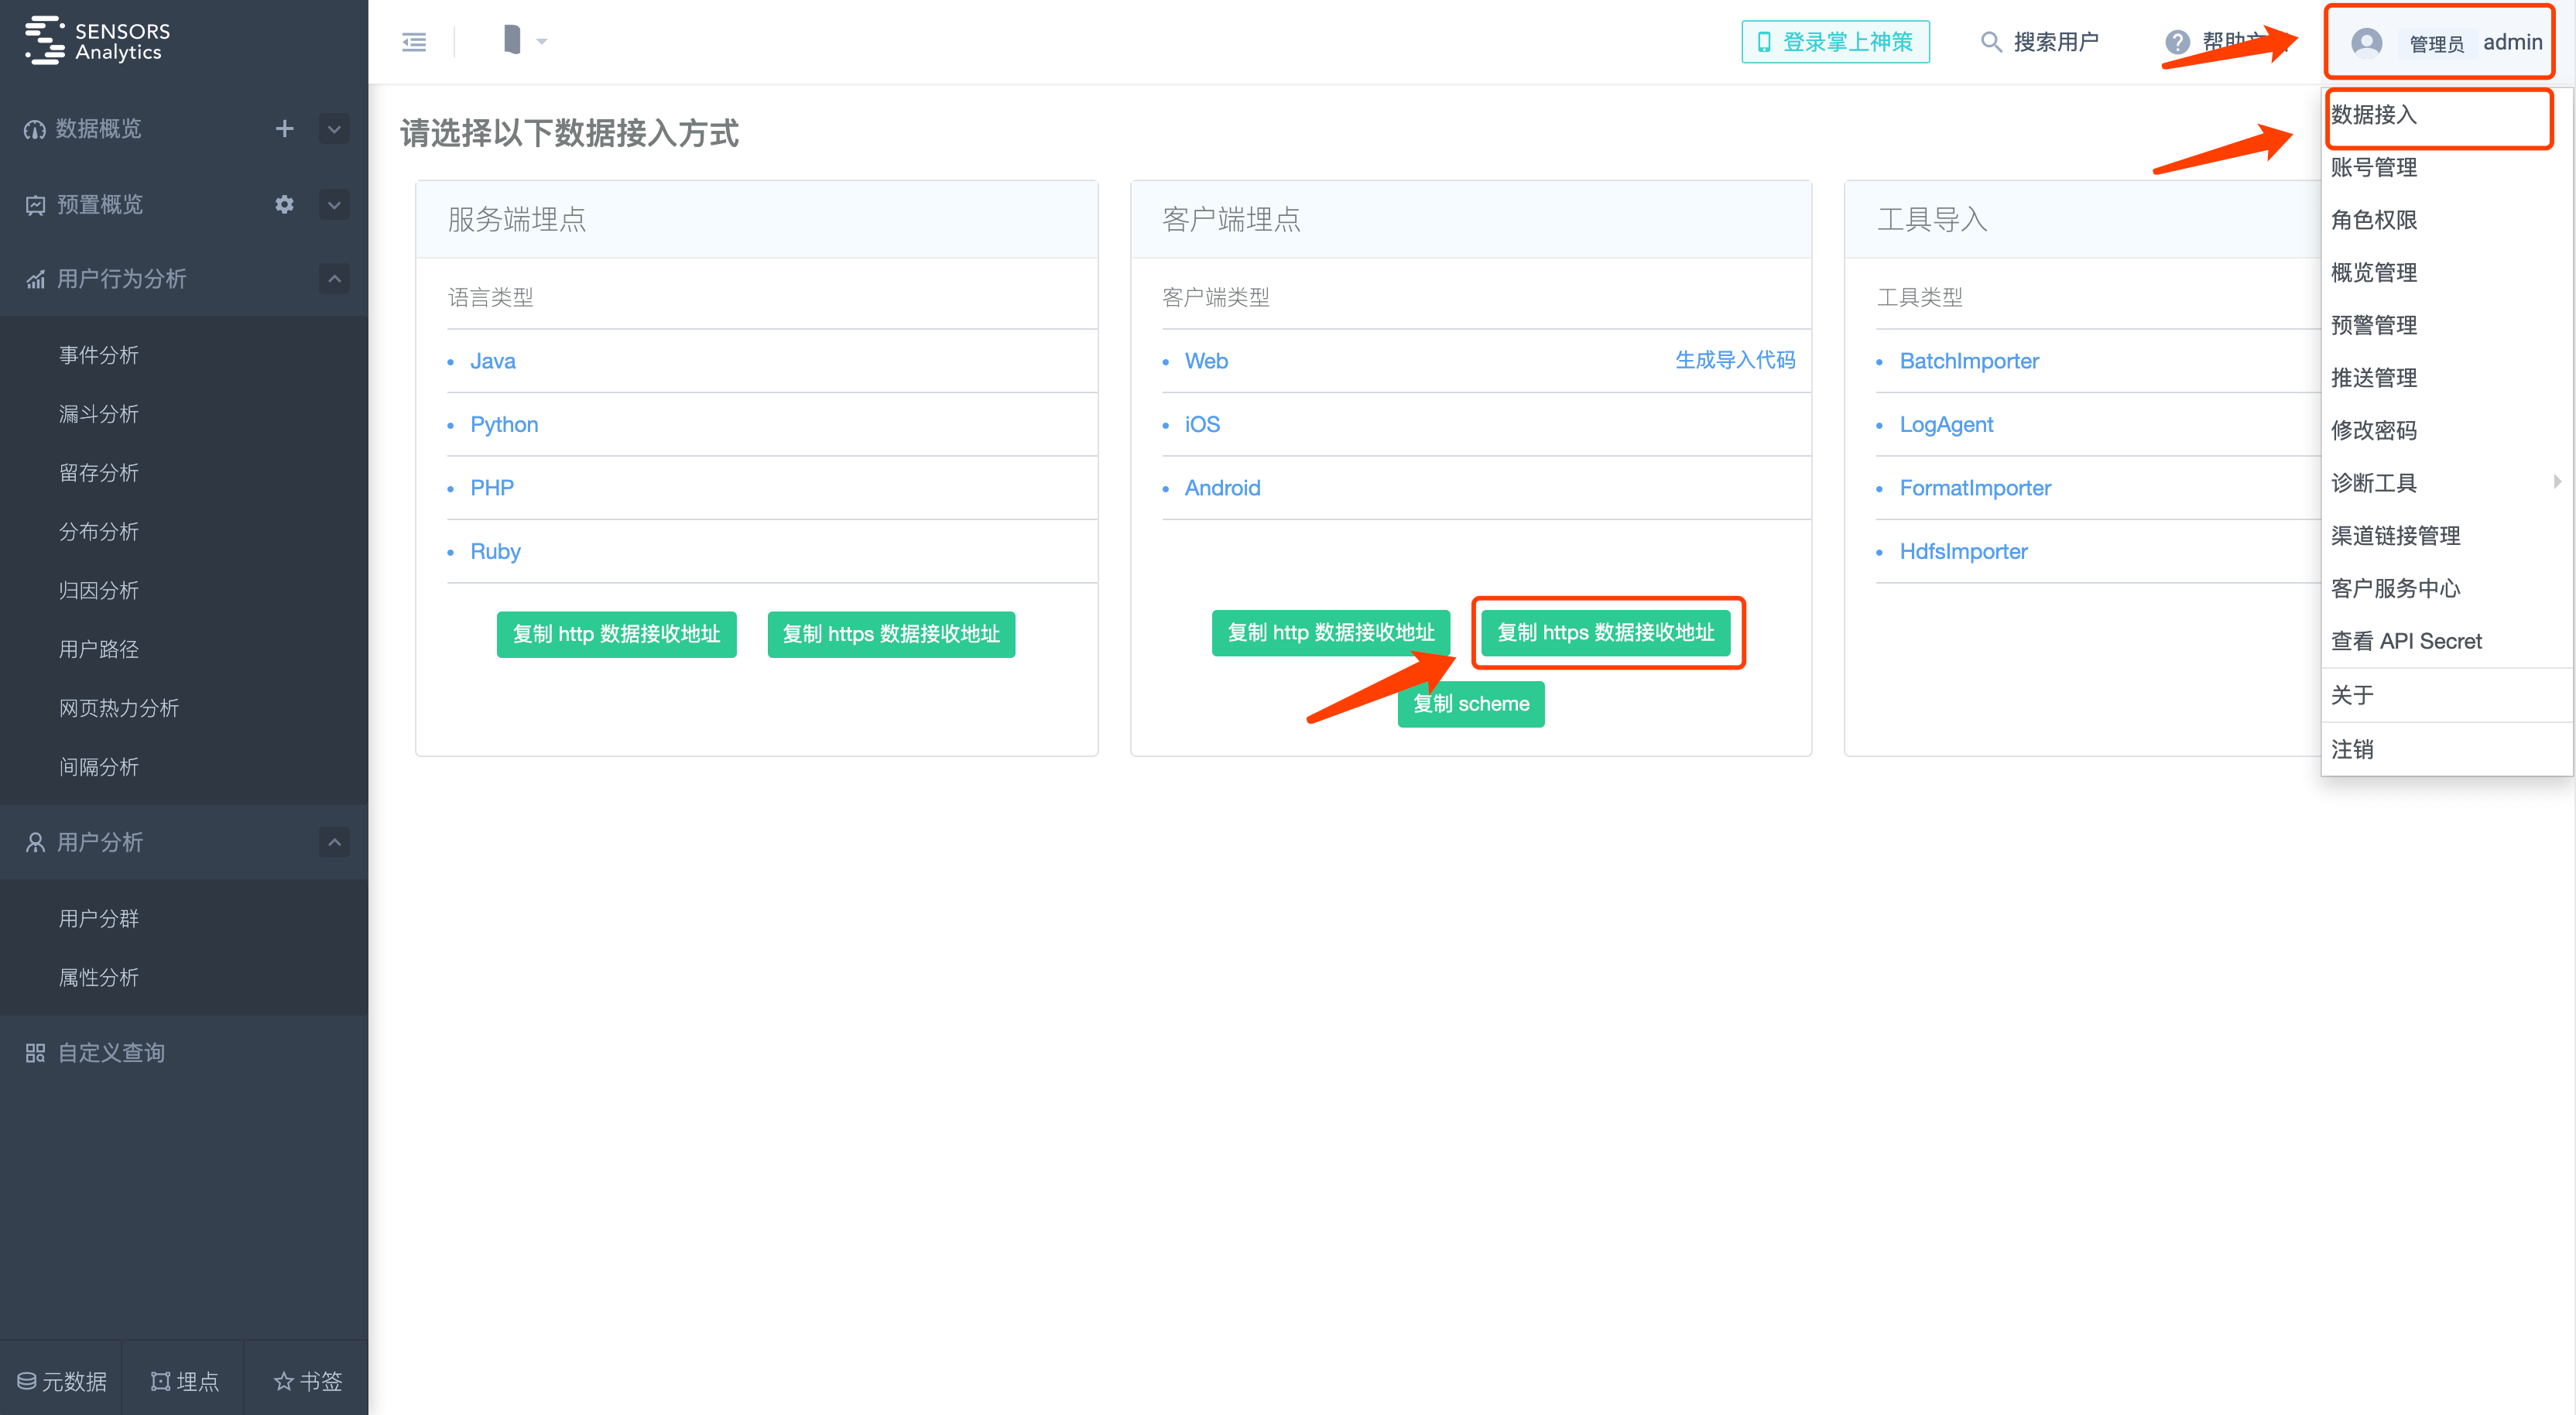Select 查看 API Secret menu item
The image size is (2576, 1415).
coord(2406,642)
